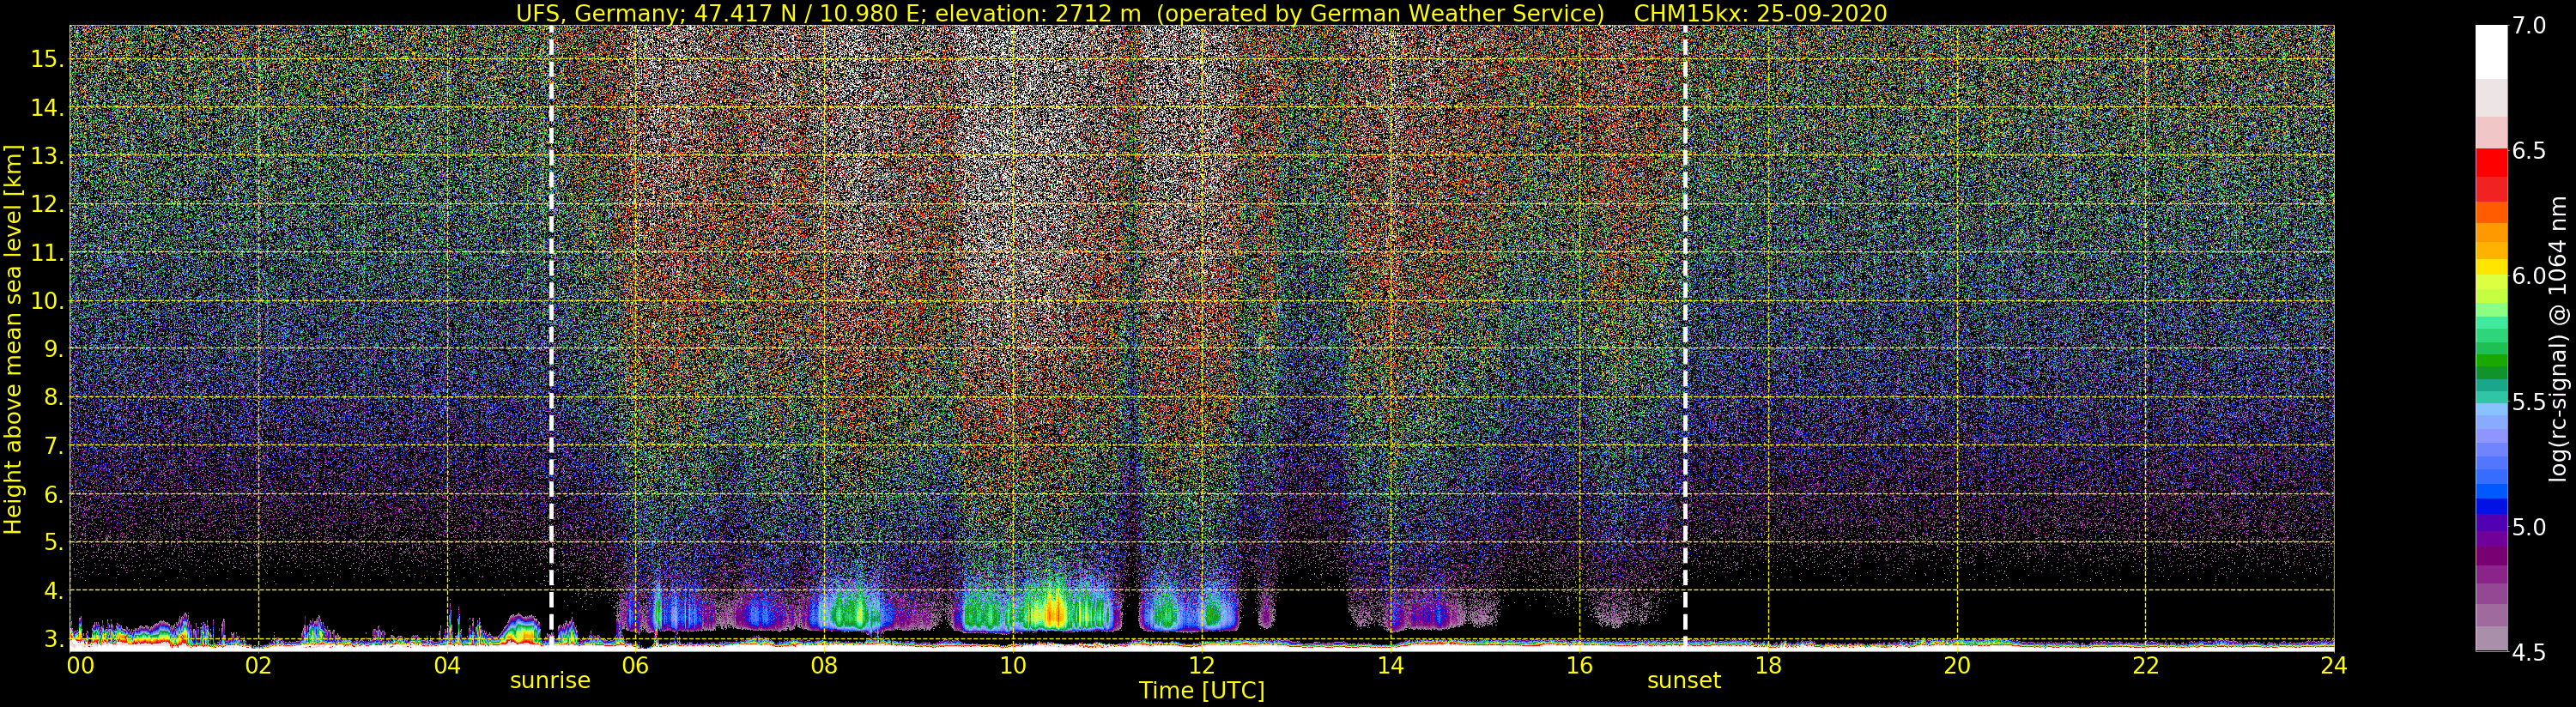This screenshot has width=2576, height=707.
Task: Click the colorbar value label '4.5'
Action: 2529,653
